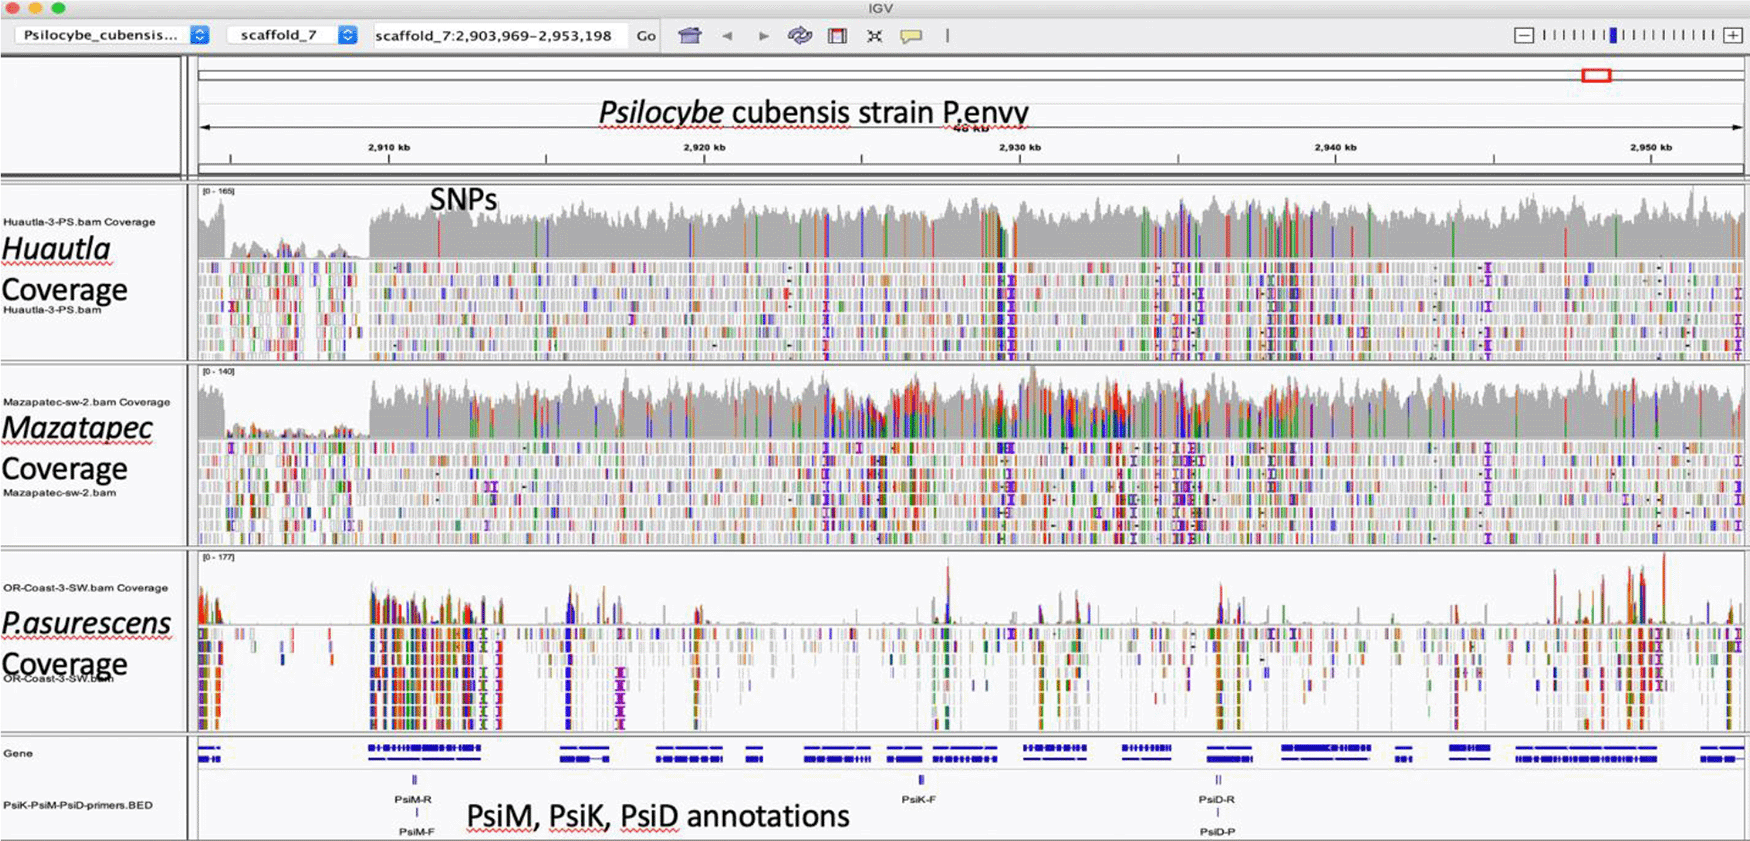Click the Home genome view icon
Image resolution: width=1750 pixels, height=841 pixels.
pyautogui.click(x=689, y=36)
